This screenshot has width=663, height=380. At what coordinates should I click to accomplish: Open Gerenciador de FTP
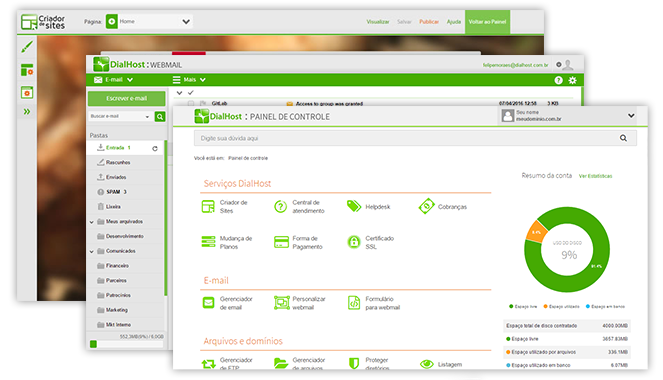point(227,364)
